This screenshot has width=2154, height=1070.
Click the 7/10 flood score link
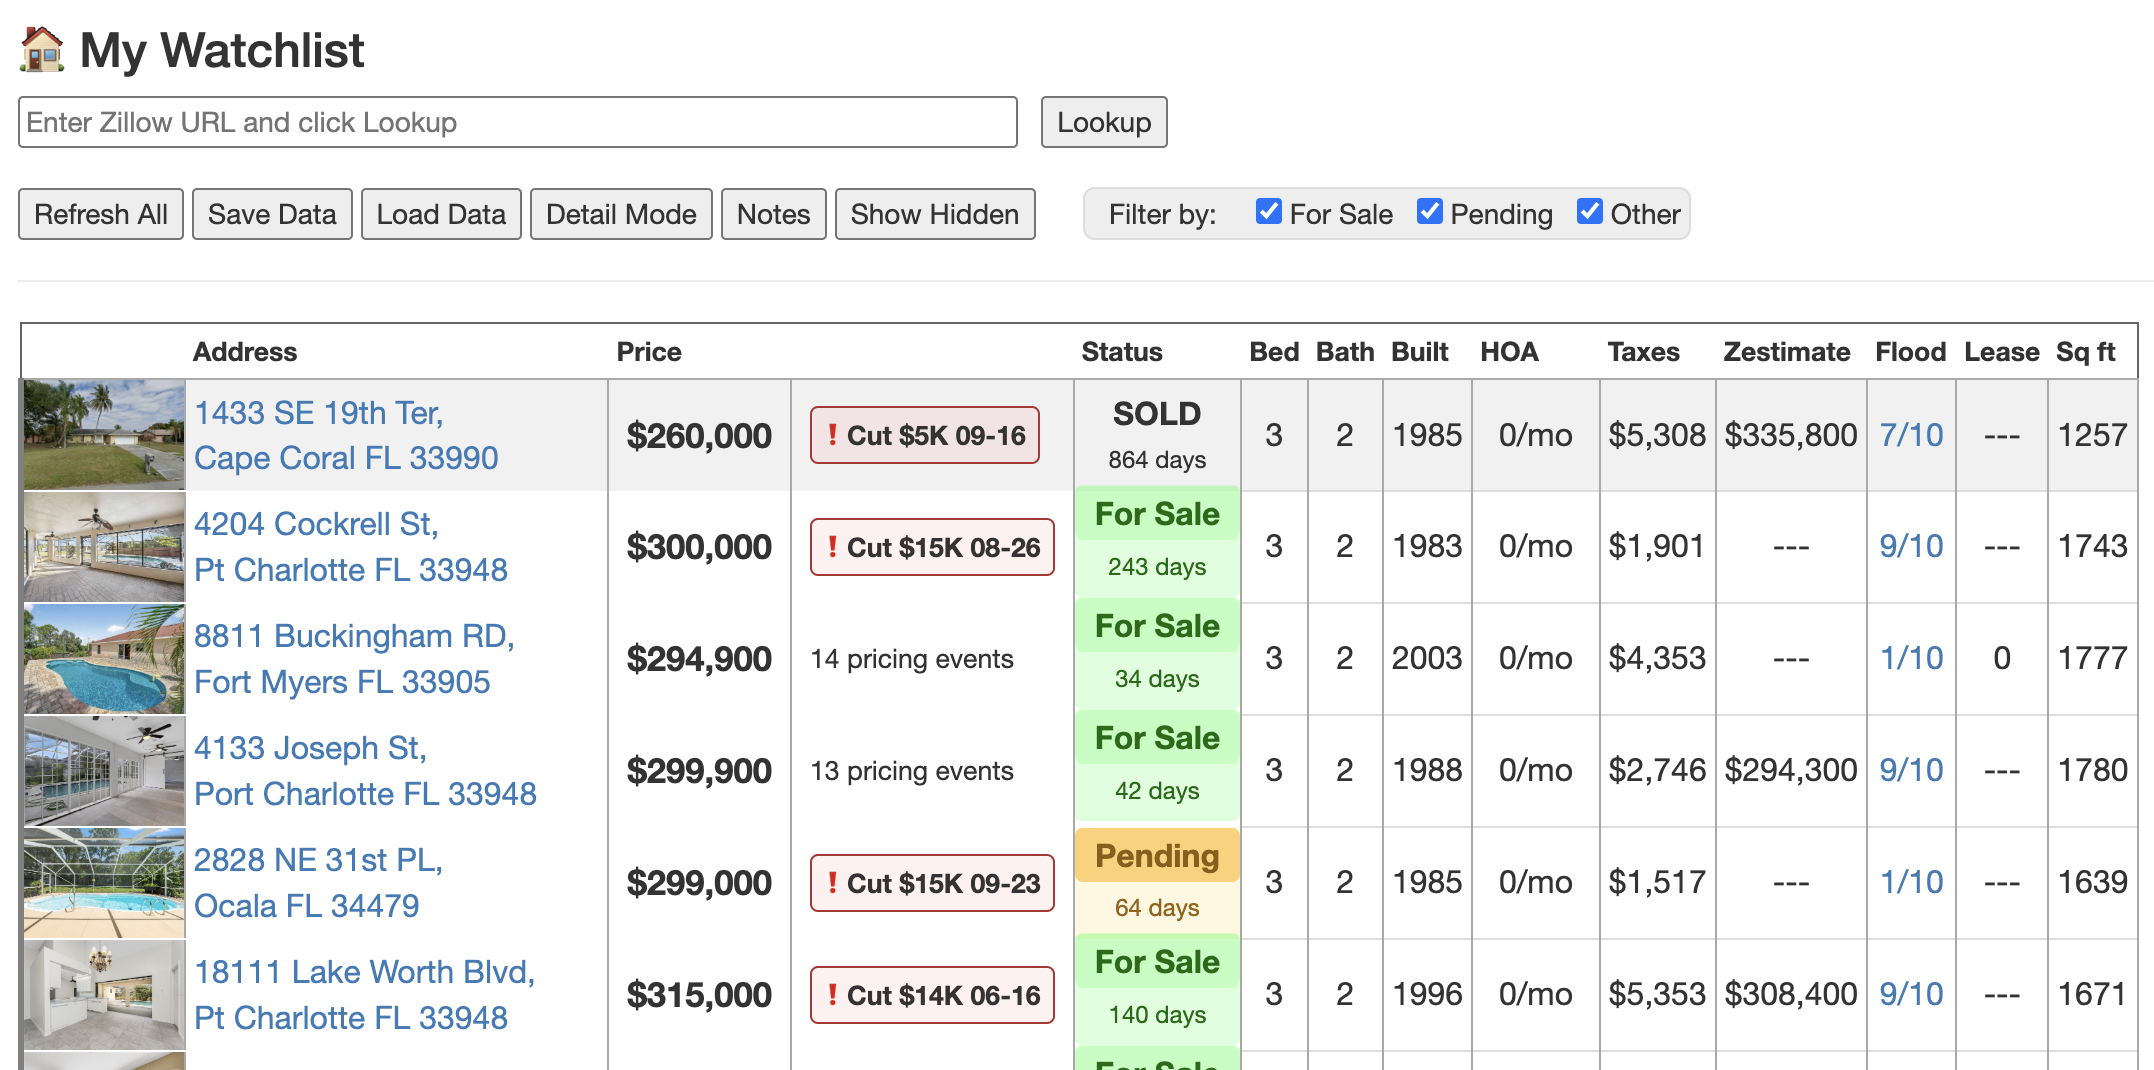click(1911, 435)
